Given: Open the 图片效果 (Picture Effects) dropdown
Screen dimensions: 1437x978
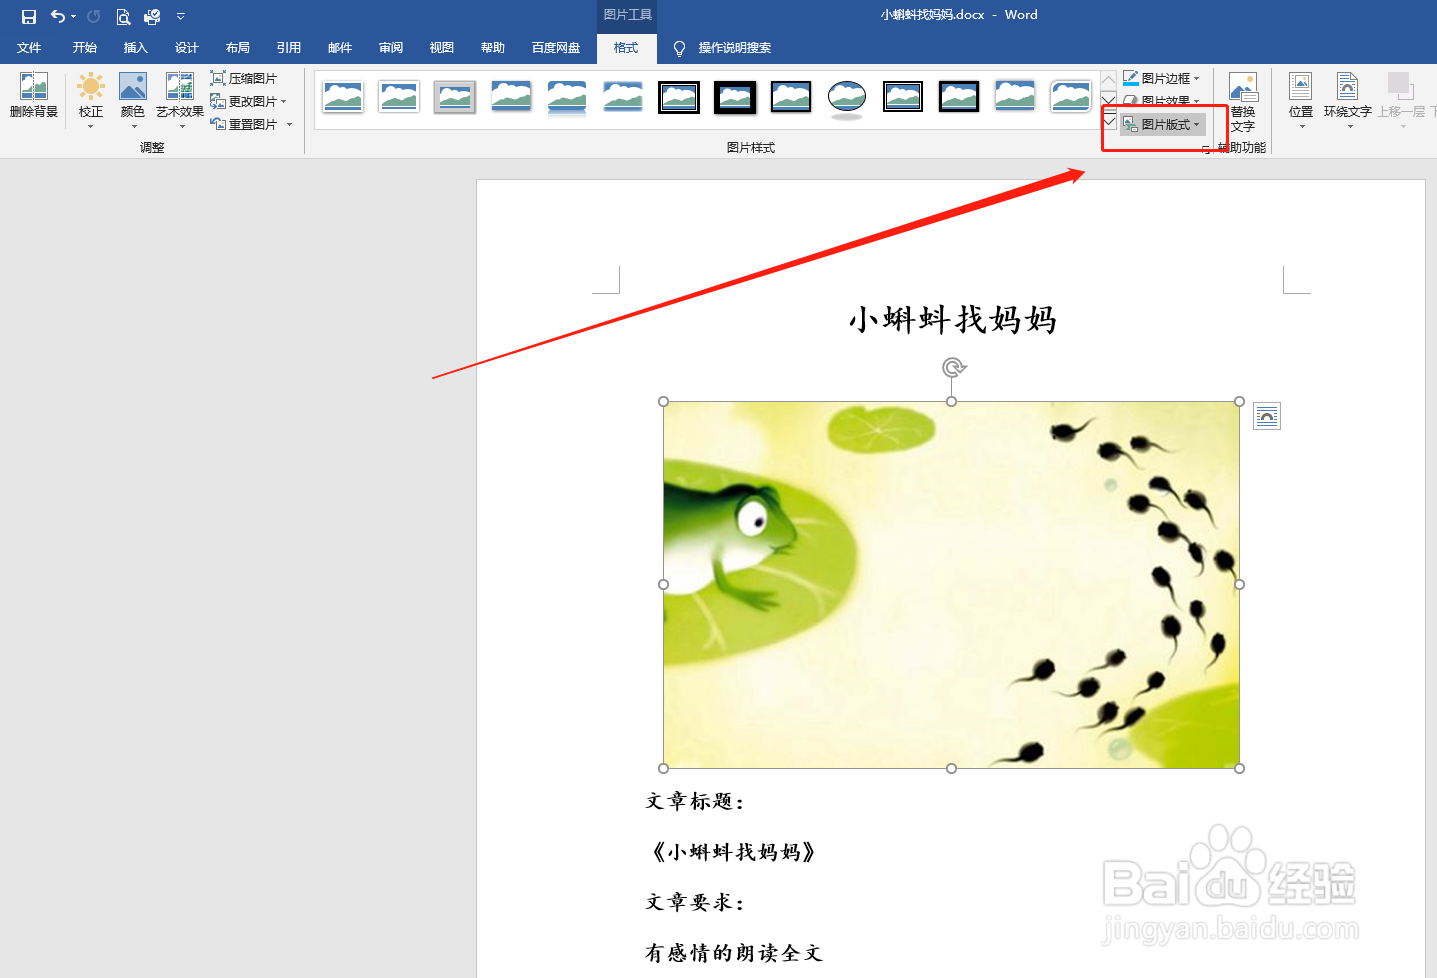Looking at the screenshot, I should tap(1163, 100).
